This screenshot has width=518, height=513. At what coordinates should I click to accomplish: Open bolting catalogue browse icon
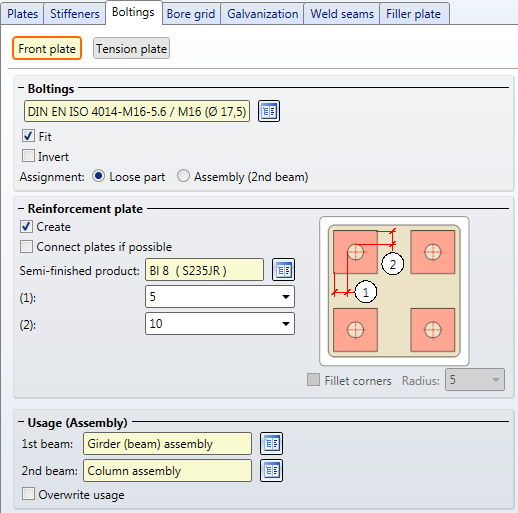point(269,111)
